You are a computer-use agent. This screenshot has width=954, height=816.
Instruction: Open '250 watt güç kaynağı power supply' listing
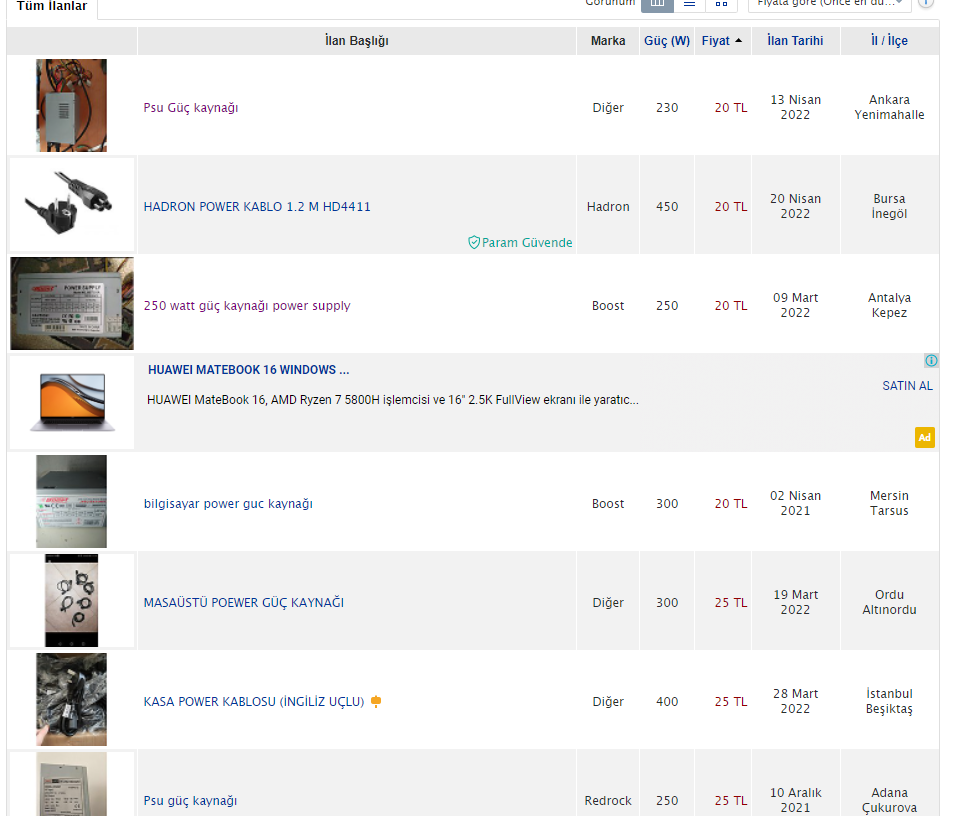tap(247, 305)
